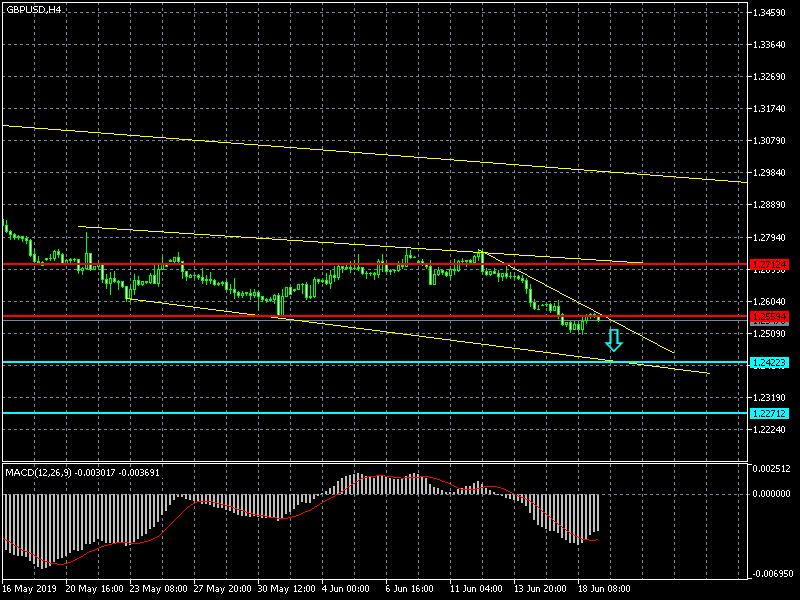Click the 1.34590 price scale value
The image size is (800, 600).
click(x=771, y=13)
